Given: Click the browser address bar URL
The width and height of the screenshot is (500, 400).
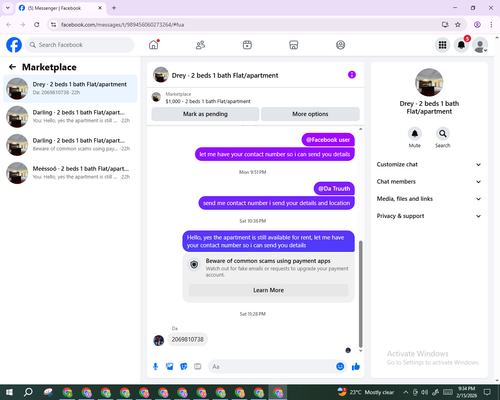Looking at the screenshot, I should pyautogui.click(x=122, y=25).
